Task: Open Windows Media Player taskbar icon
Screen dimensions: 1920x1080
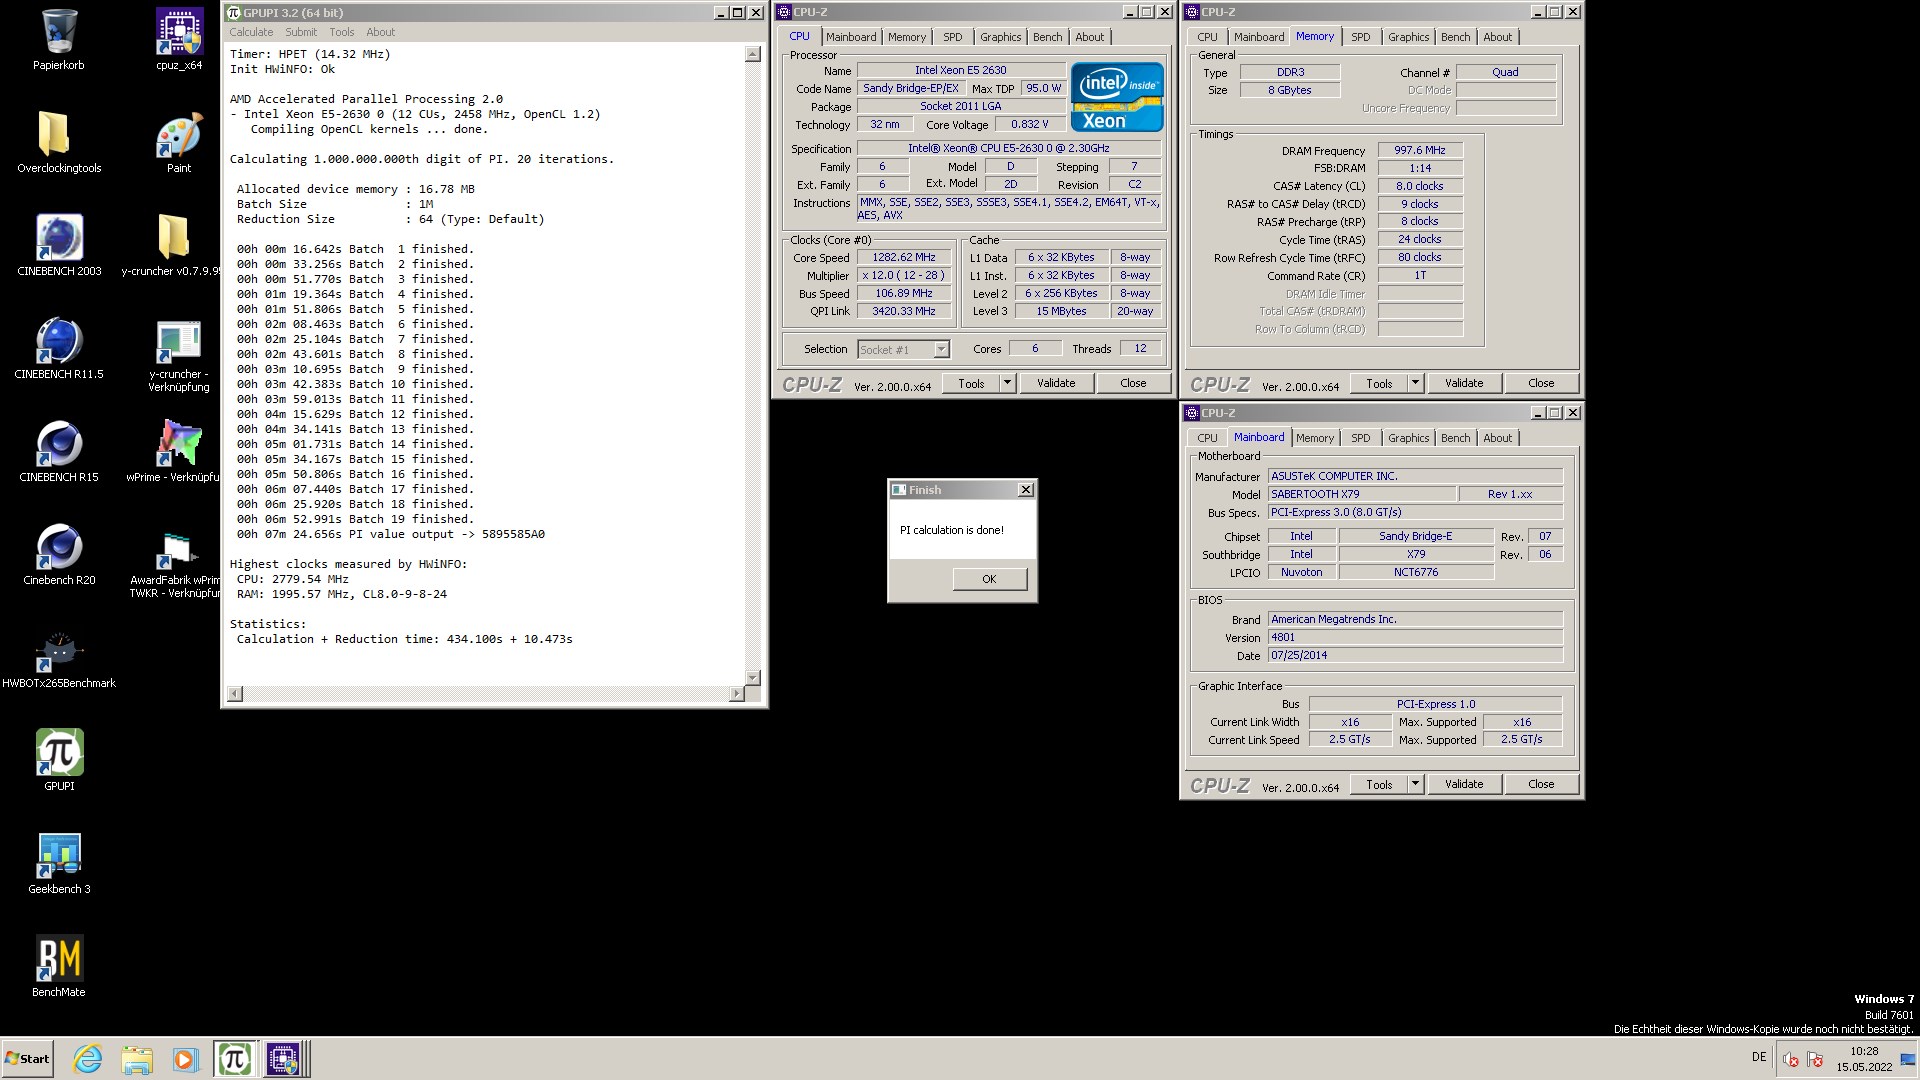Action: [185, 1059]
